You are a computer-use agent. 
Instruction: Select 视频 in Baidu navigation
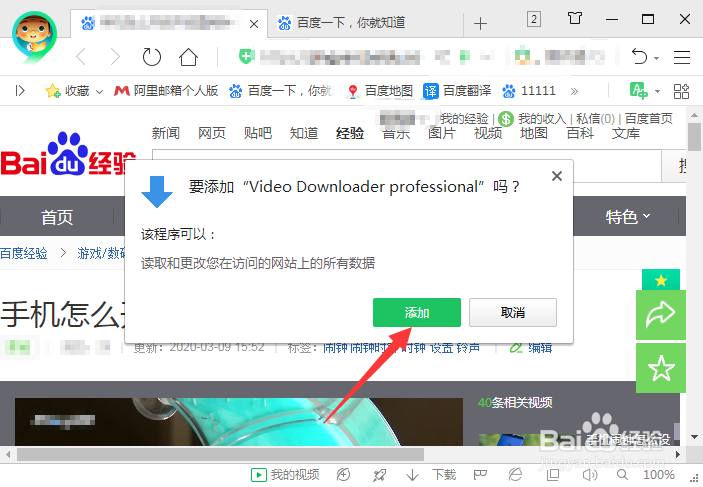tap(488, 133)
